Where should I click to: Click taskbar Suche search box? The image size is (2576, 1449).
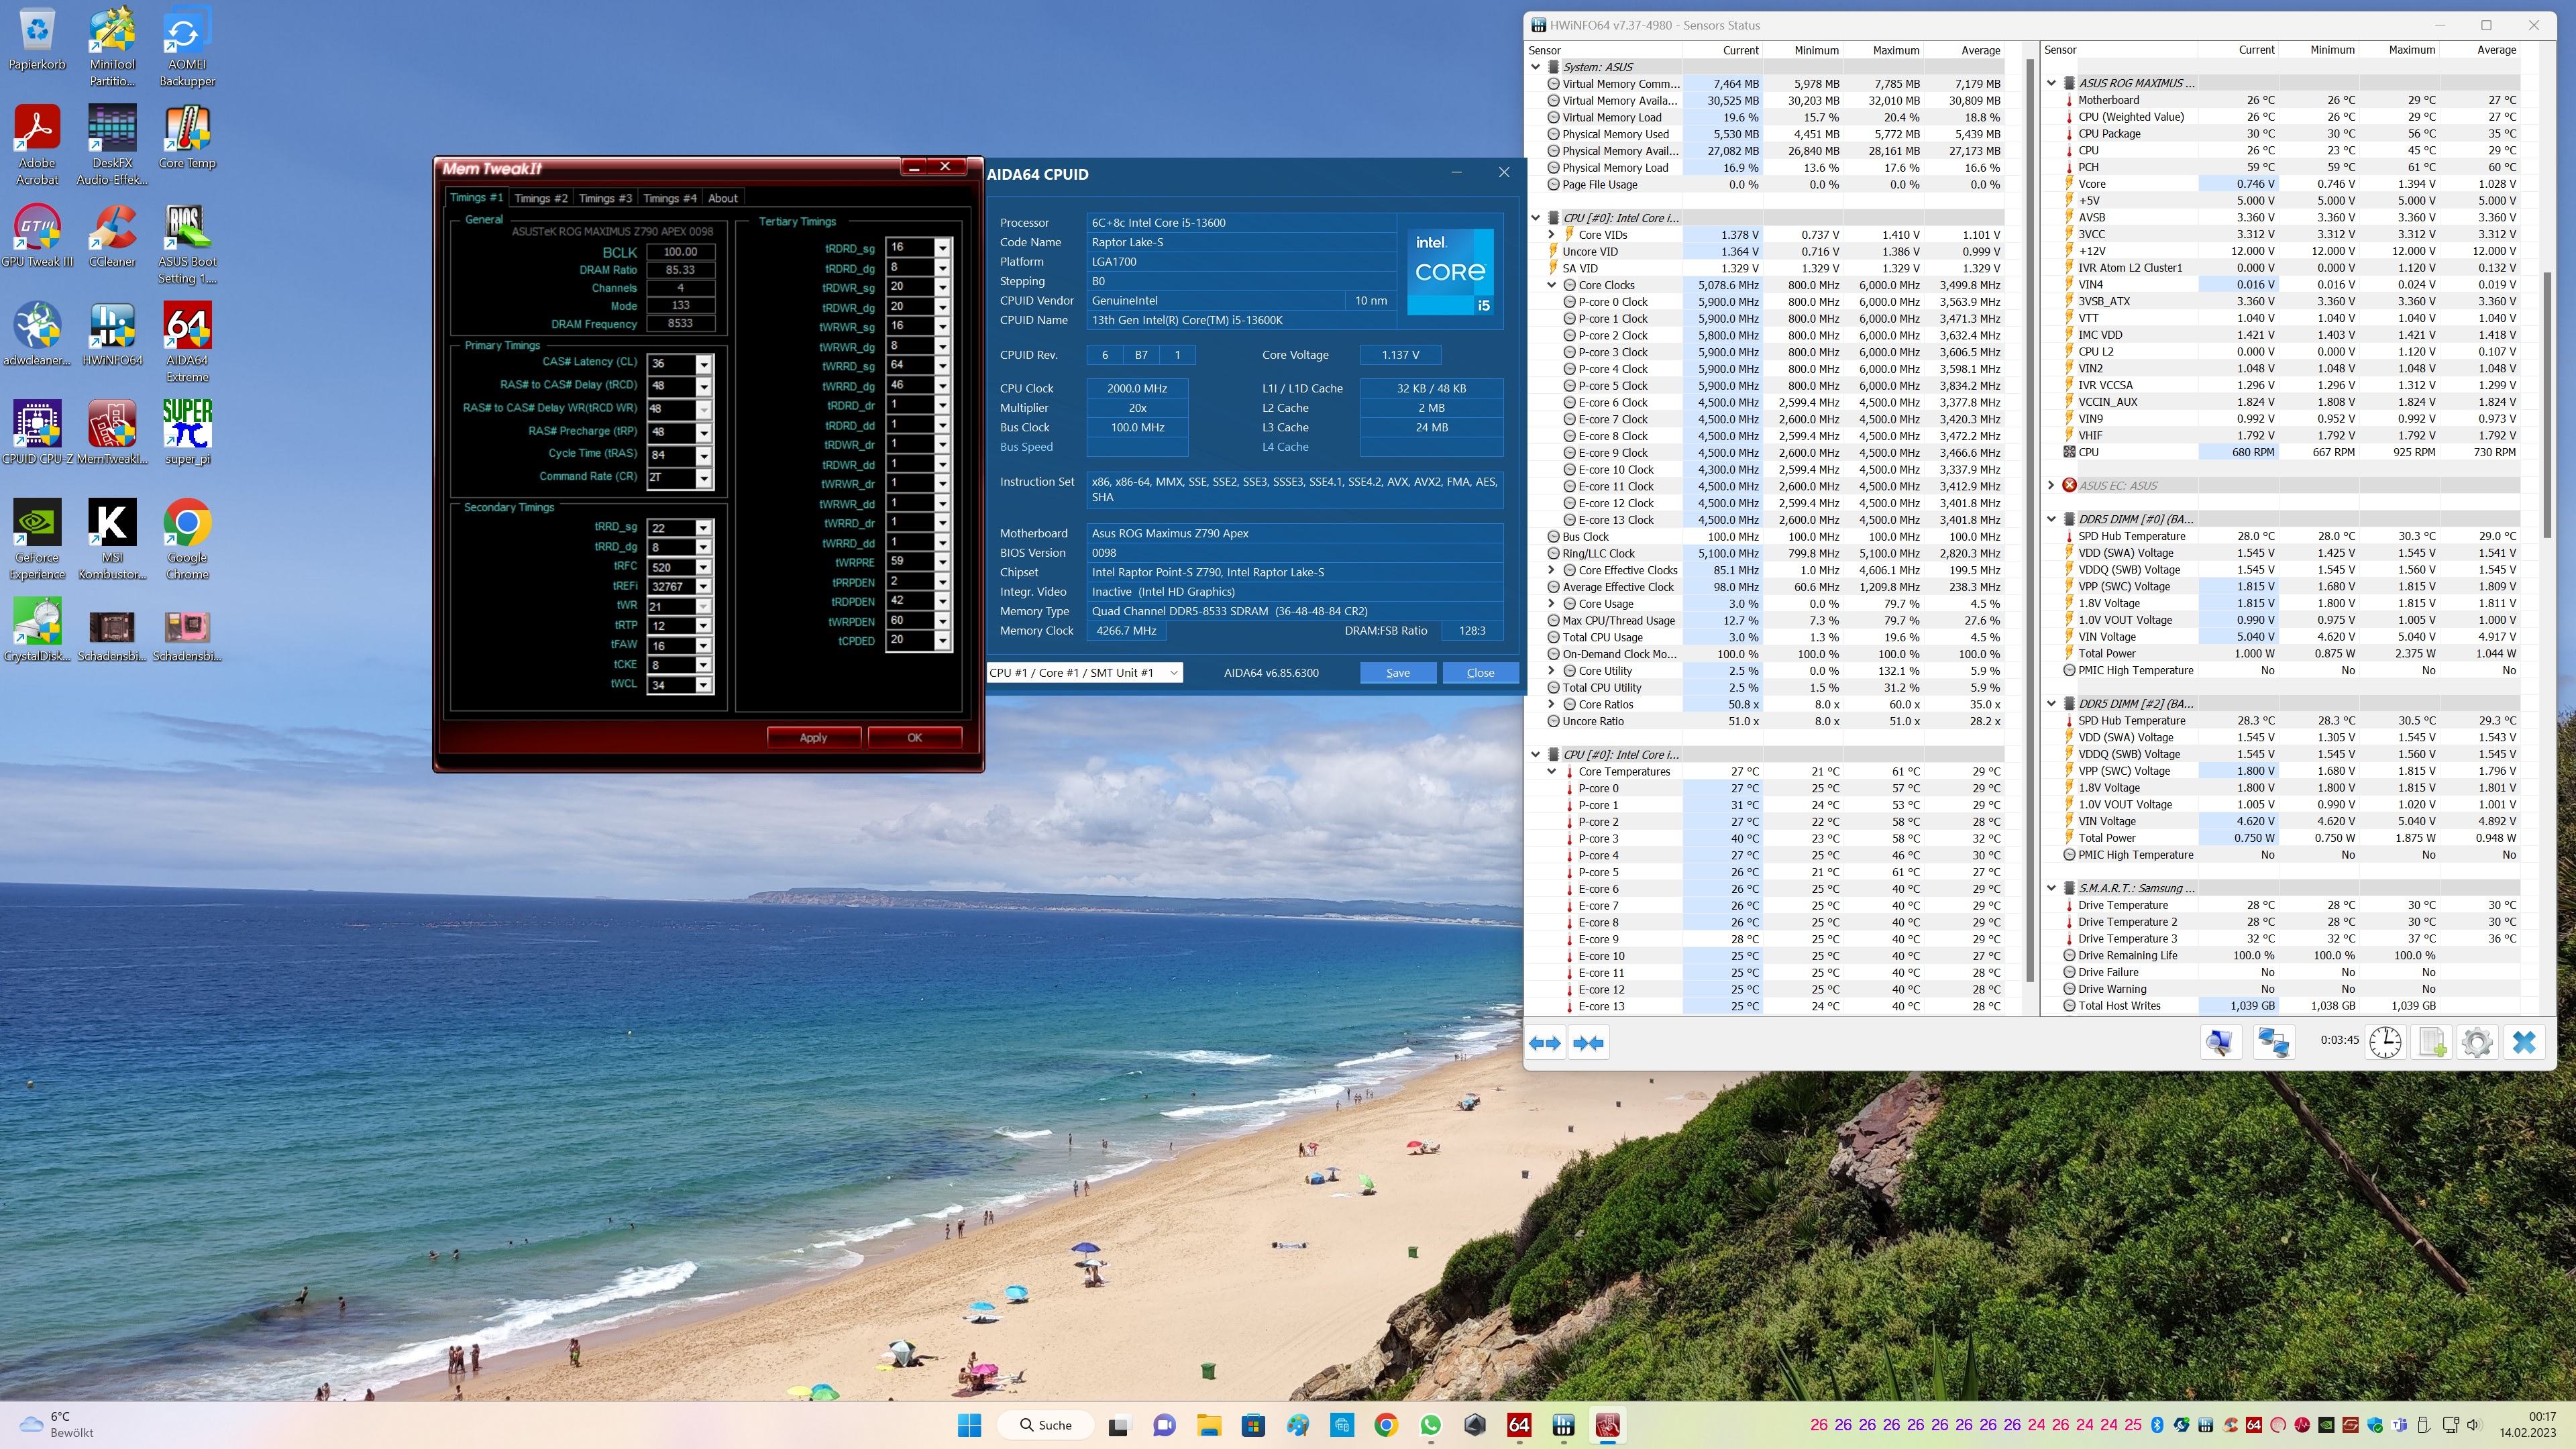pyautogui.click(x=1045, y=1425)
